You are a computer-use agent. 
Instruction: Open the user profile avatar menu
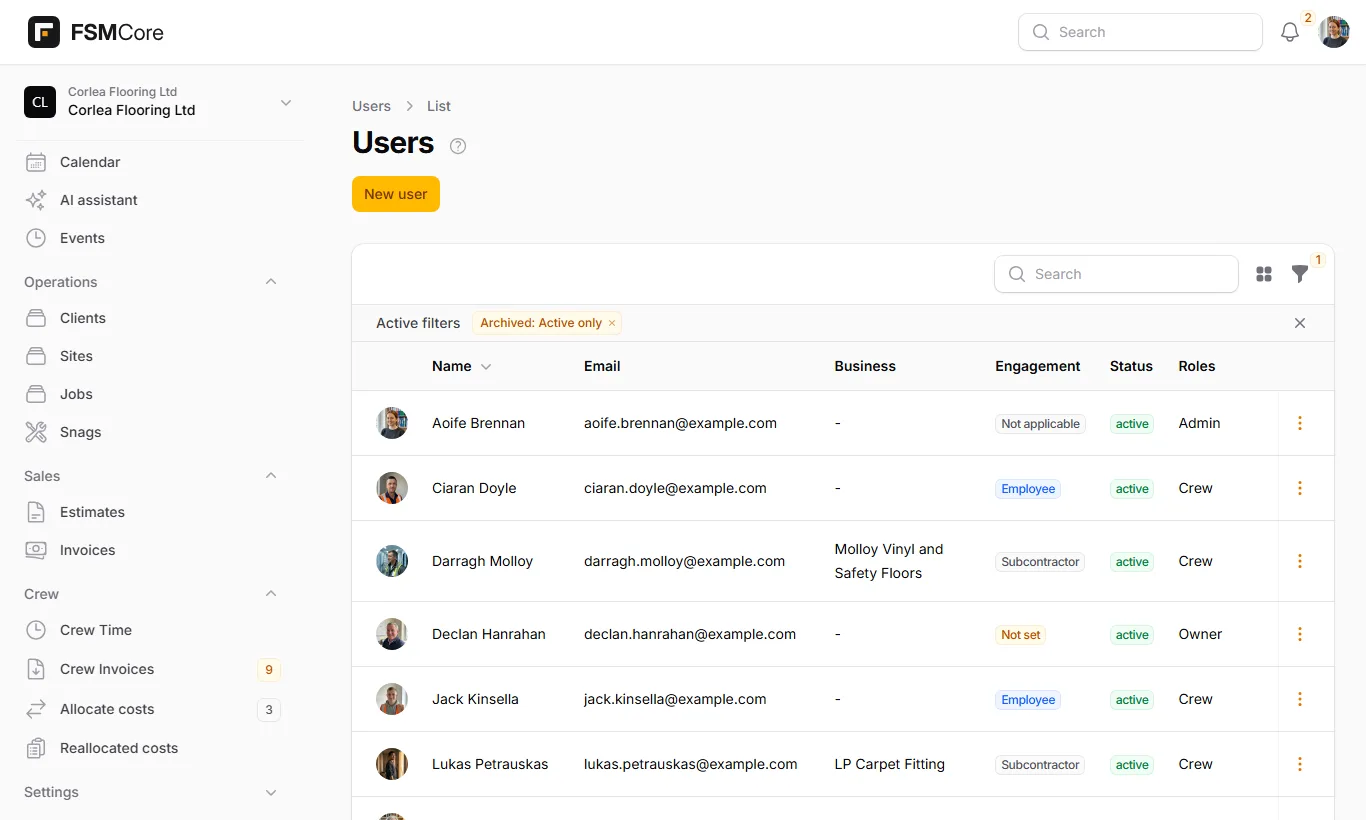pyautogui.click(x=1334, y=32)
